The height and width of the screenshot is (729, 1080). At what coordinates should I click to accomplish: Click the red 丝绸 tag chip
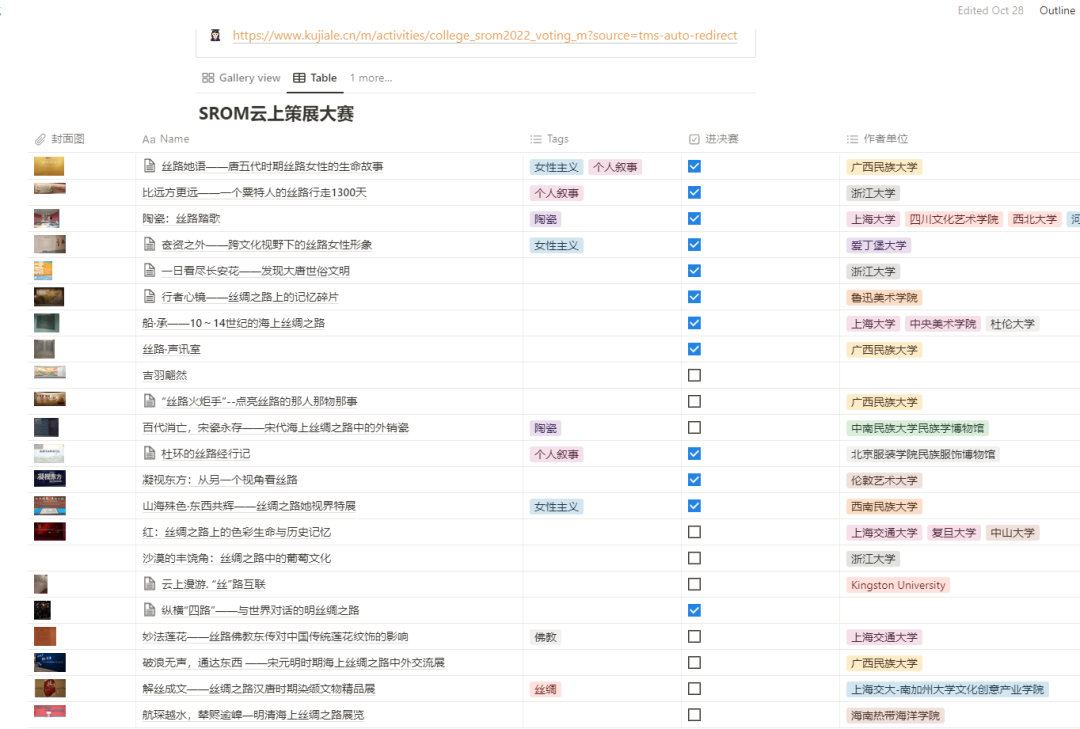coord(545,689)
